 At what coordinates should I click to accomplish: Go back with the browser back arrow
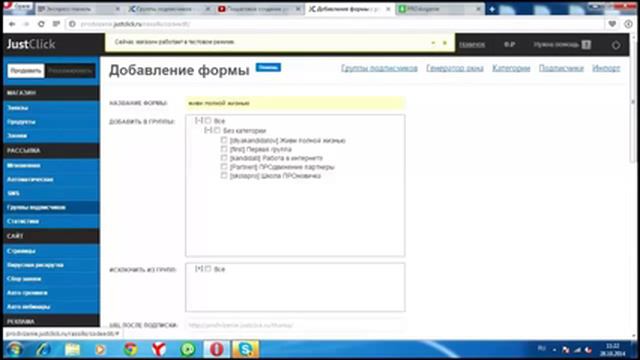(12, 24)
